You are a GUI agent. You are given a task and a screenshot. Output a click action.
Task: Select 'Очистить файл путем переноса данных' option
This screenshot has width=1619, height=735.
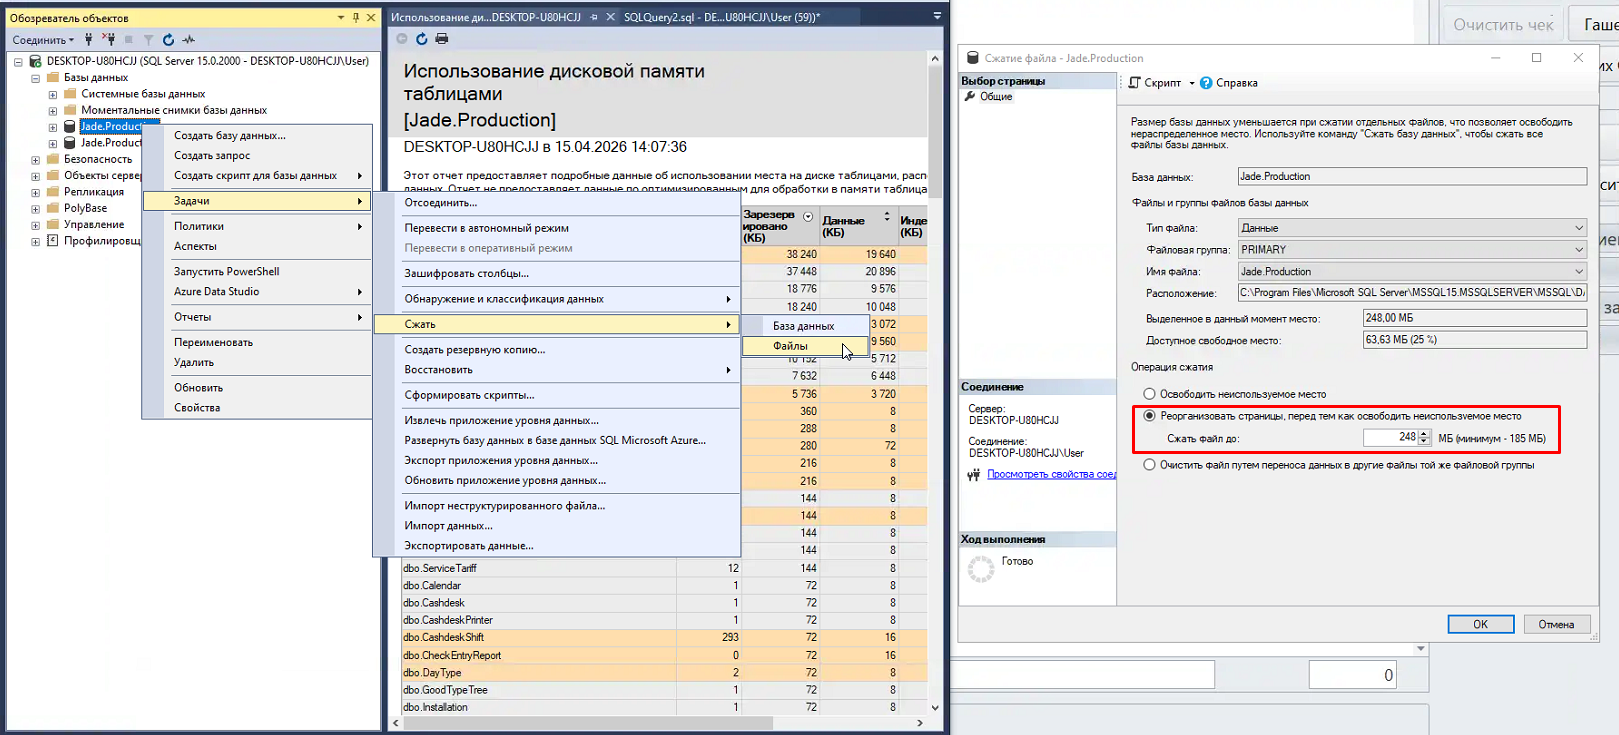coord(1149,465)
